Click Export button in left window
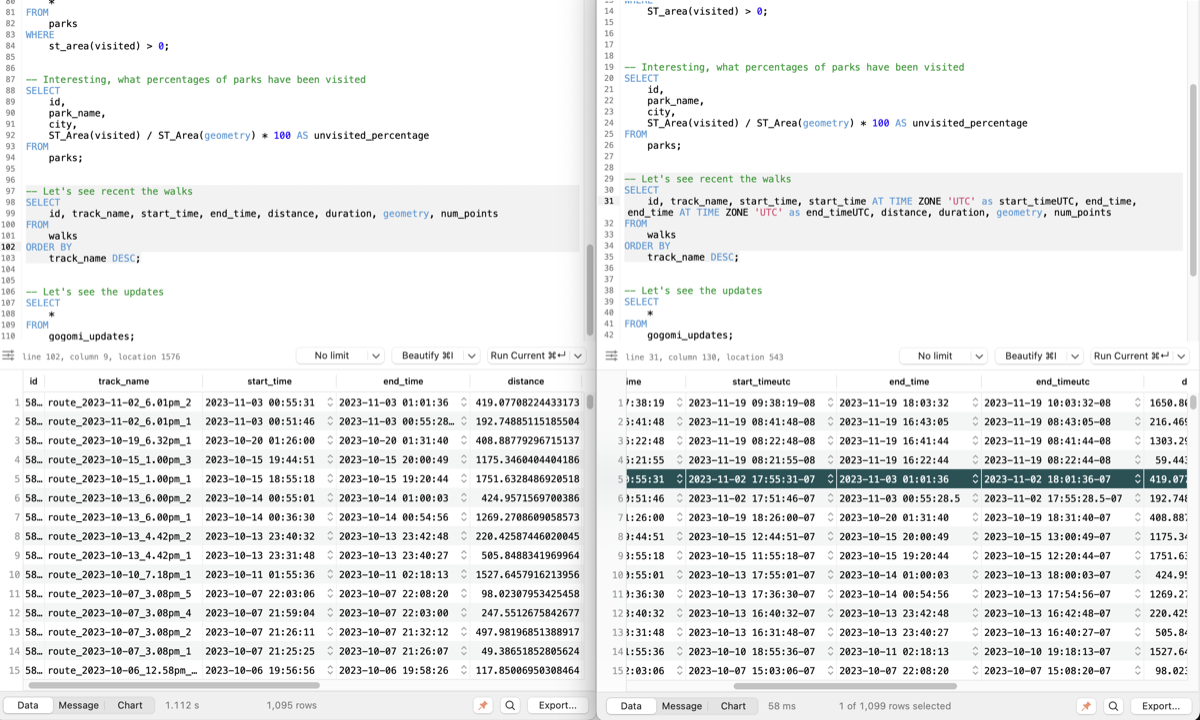 [x=558, y=705]
